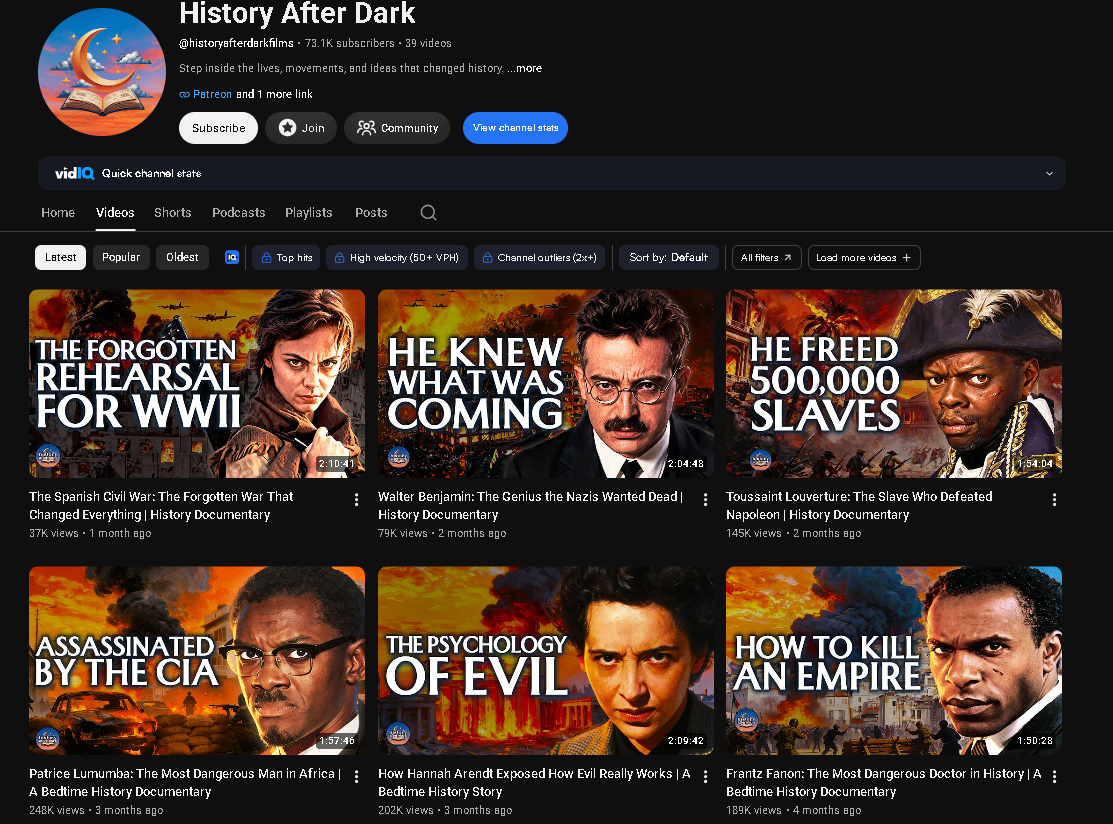The width and height of the screenshot is (1113, 824).
Task: Open All filters button
Action: click(767, 258)
